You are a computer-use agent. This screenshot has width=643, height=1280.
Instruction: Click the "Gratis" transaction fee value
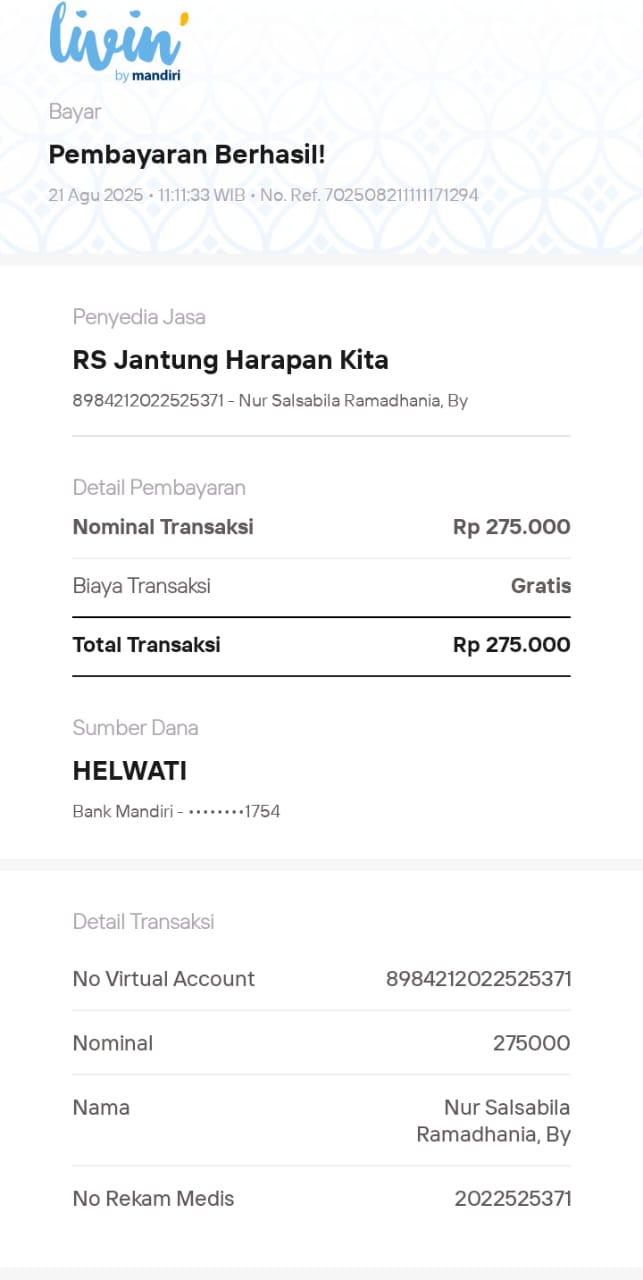coord(540,586)
